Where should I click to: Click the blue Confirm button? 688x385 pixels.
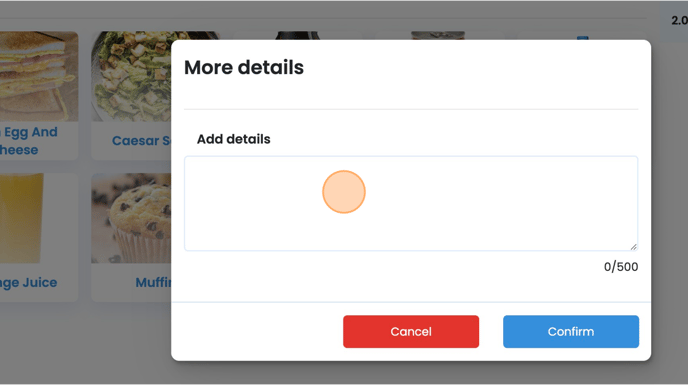pos(571,331)
